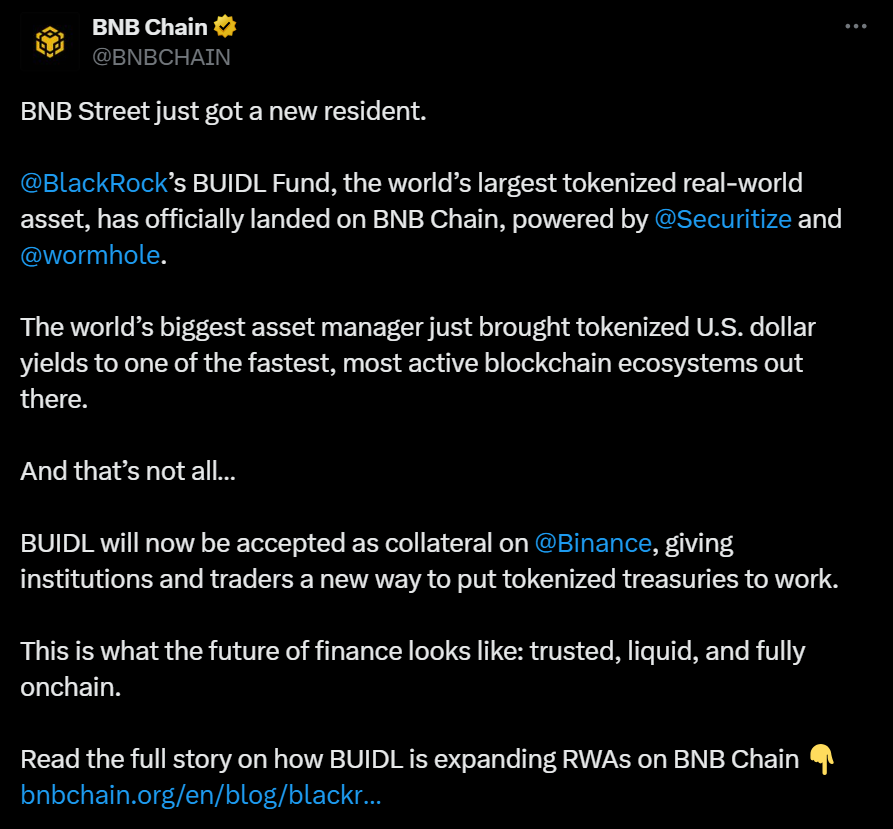
Task: Open the @wormhole mention link
Action: 89,255
